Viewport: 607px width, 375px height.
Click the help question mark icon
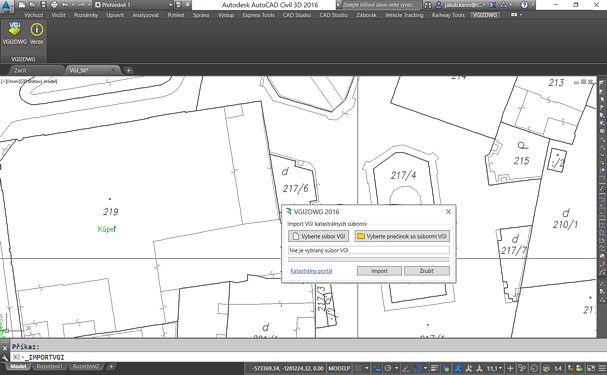tap(524, 5)
